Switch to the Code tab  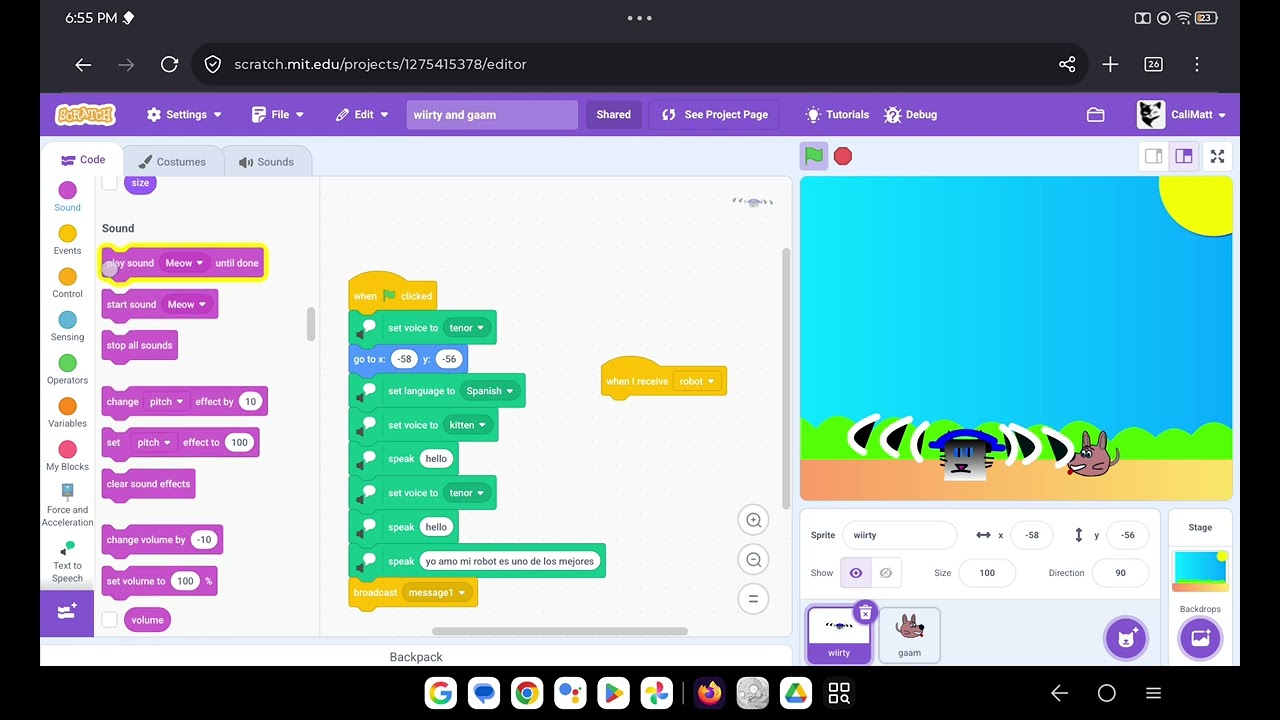click(x=82, y=160)
